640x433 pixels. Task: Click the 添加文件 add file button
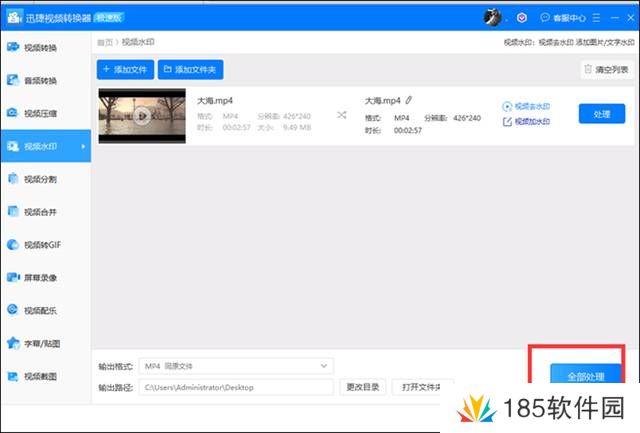tap(124, 69)
